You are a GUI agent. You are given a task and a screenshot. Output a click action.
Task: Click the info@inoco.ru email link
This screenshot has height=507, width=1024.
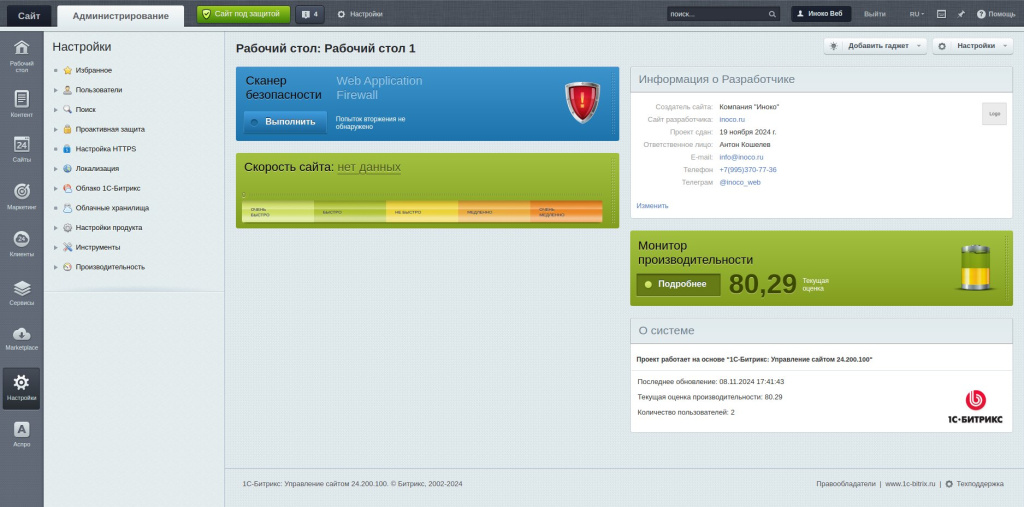pyautogui.click(x=741, y=157)
